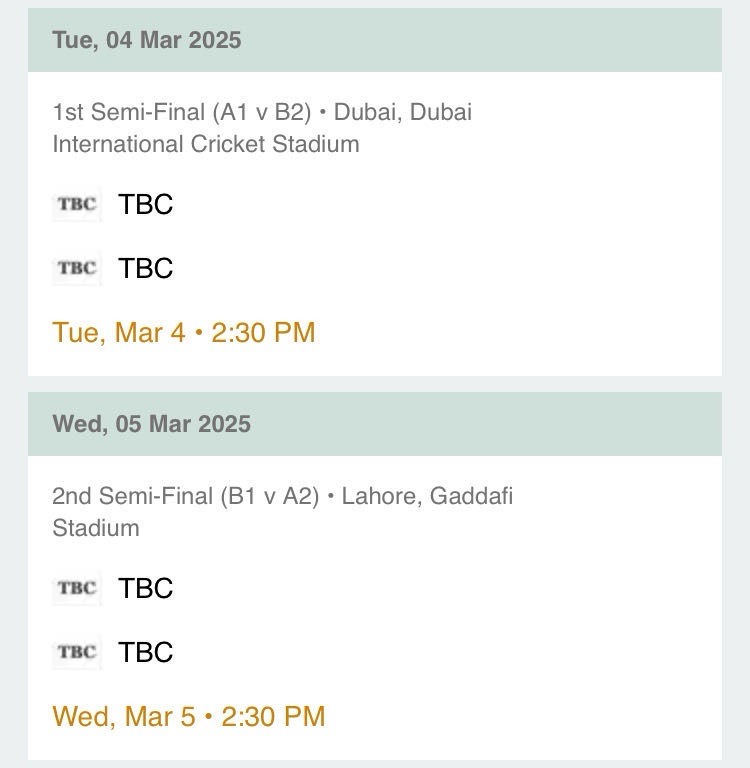
Task: Tap the 'Lahore, Gaddafi' venue text
Action: coord(427,496)
